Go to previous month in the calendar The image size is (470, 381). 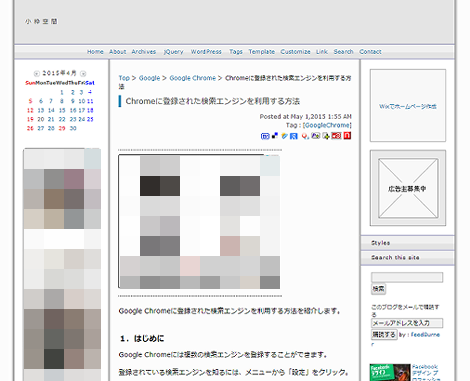(x=37, y=73)
